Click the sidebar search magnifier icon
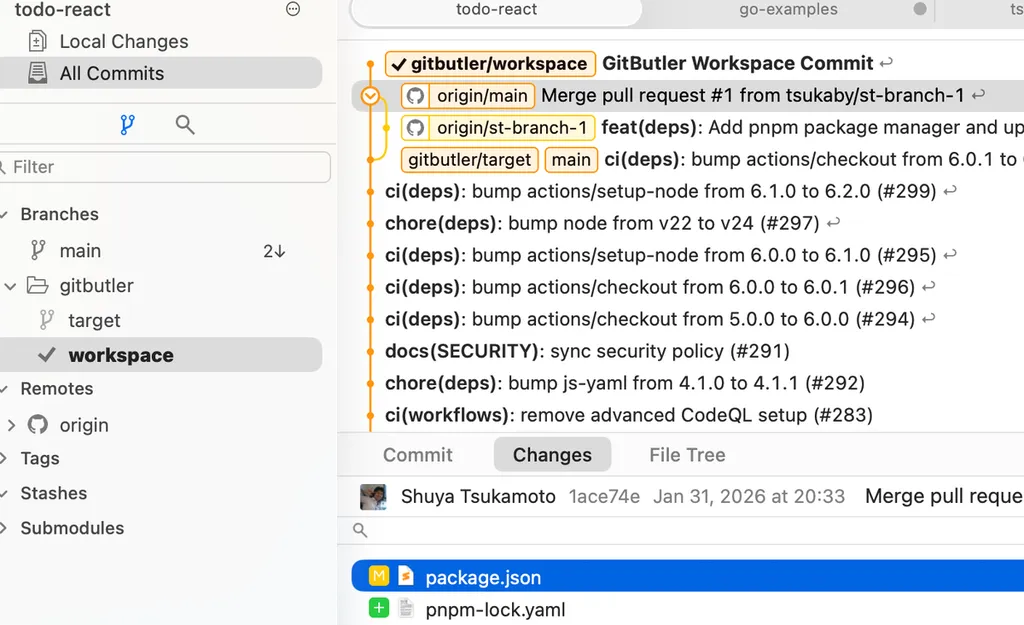Image resolution: width=1024 pixels, height=625 pixels. [x=185, y=125]
